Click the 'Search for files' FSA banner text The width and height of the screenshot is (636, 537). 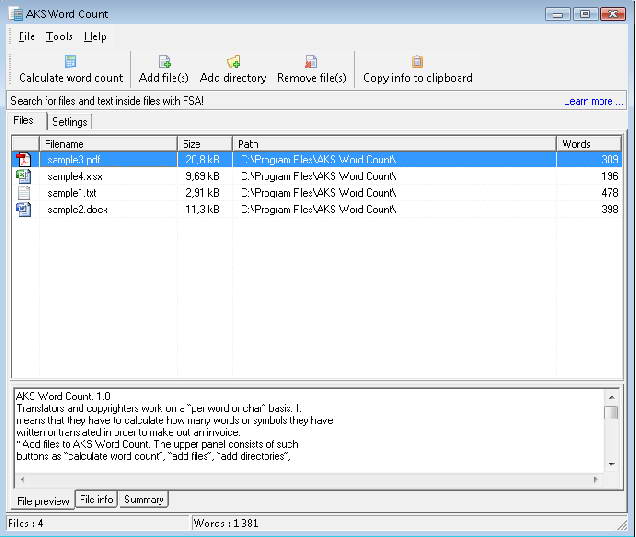click(107, 101)
